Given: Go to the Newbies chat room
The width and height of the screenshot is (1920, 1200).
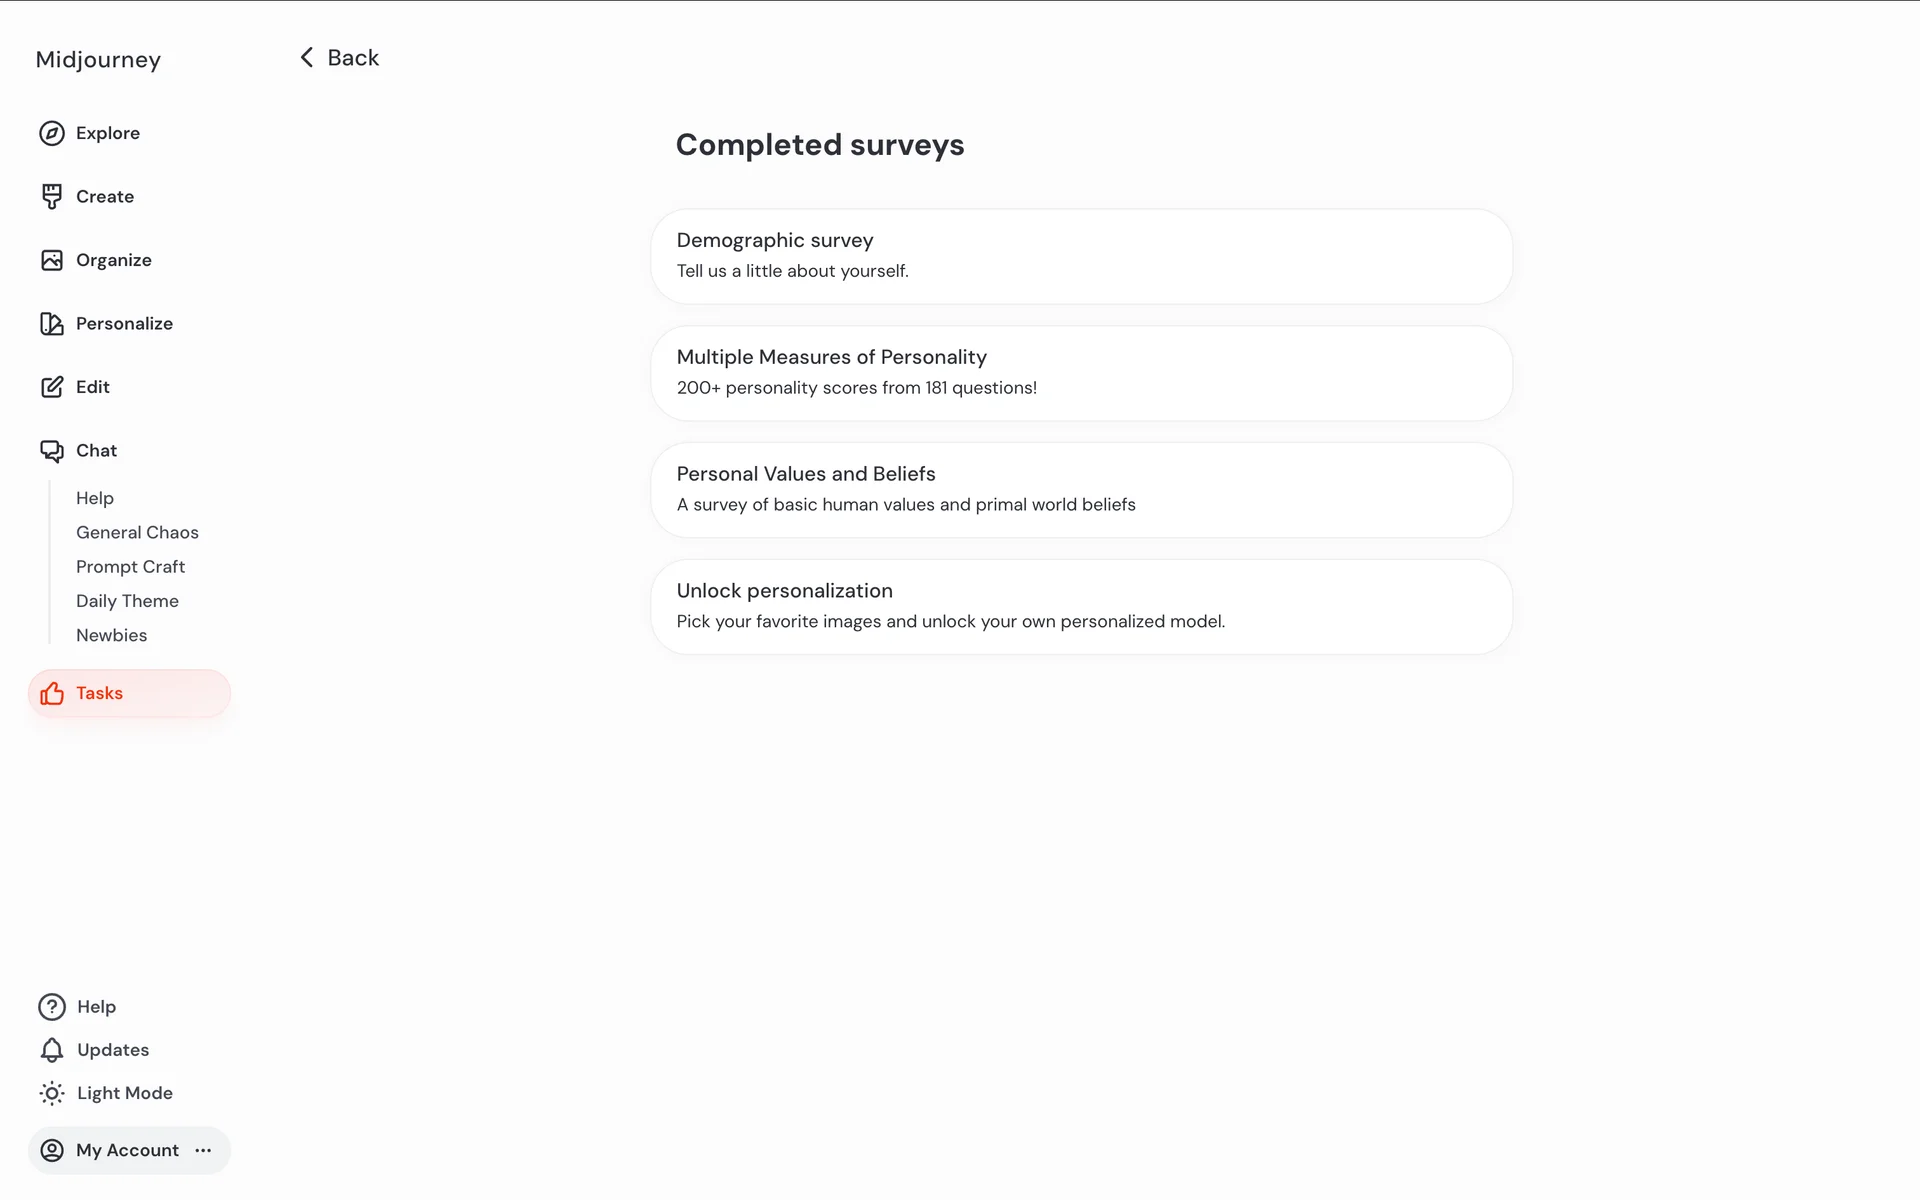Looking at the screenshot, I should click(111, 635).
